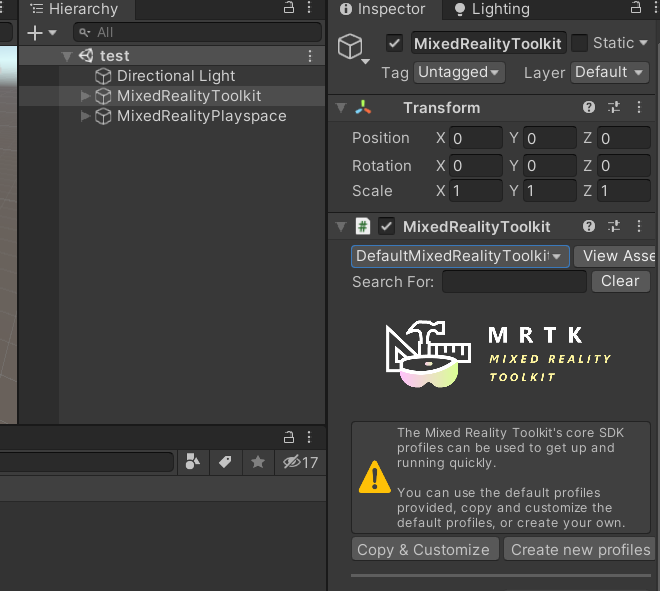Click the Position Z field
660x591 pixels.
pyautogui.click(x=624, y=138)
